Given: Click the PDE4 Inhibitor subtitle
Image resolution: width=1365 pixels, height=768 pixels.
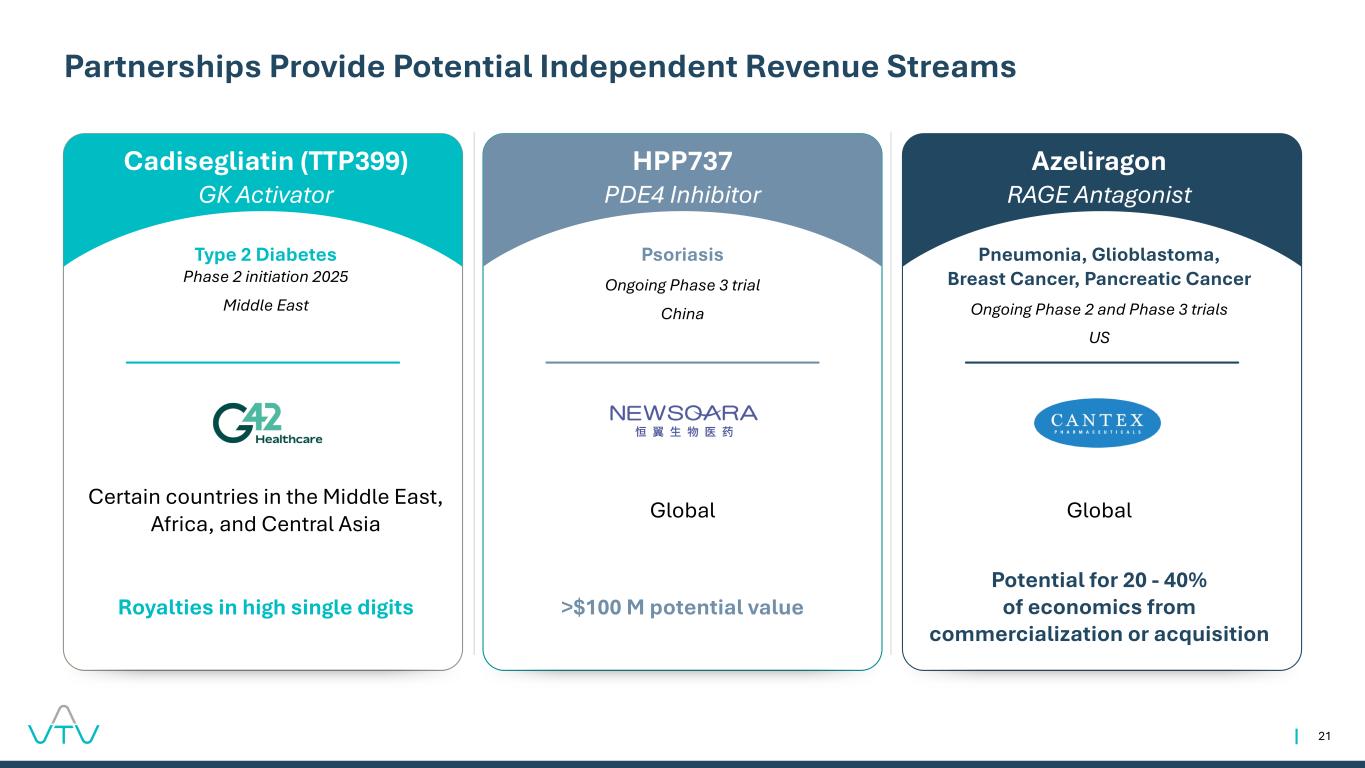Looking at the screenshot, I should pyautogui.click(x=682, y=195).
